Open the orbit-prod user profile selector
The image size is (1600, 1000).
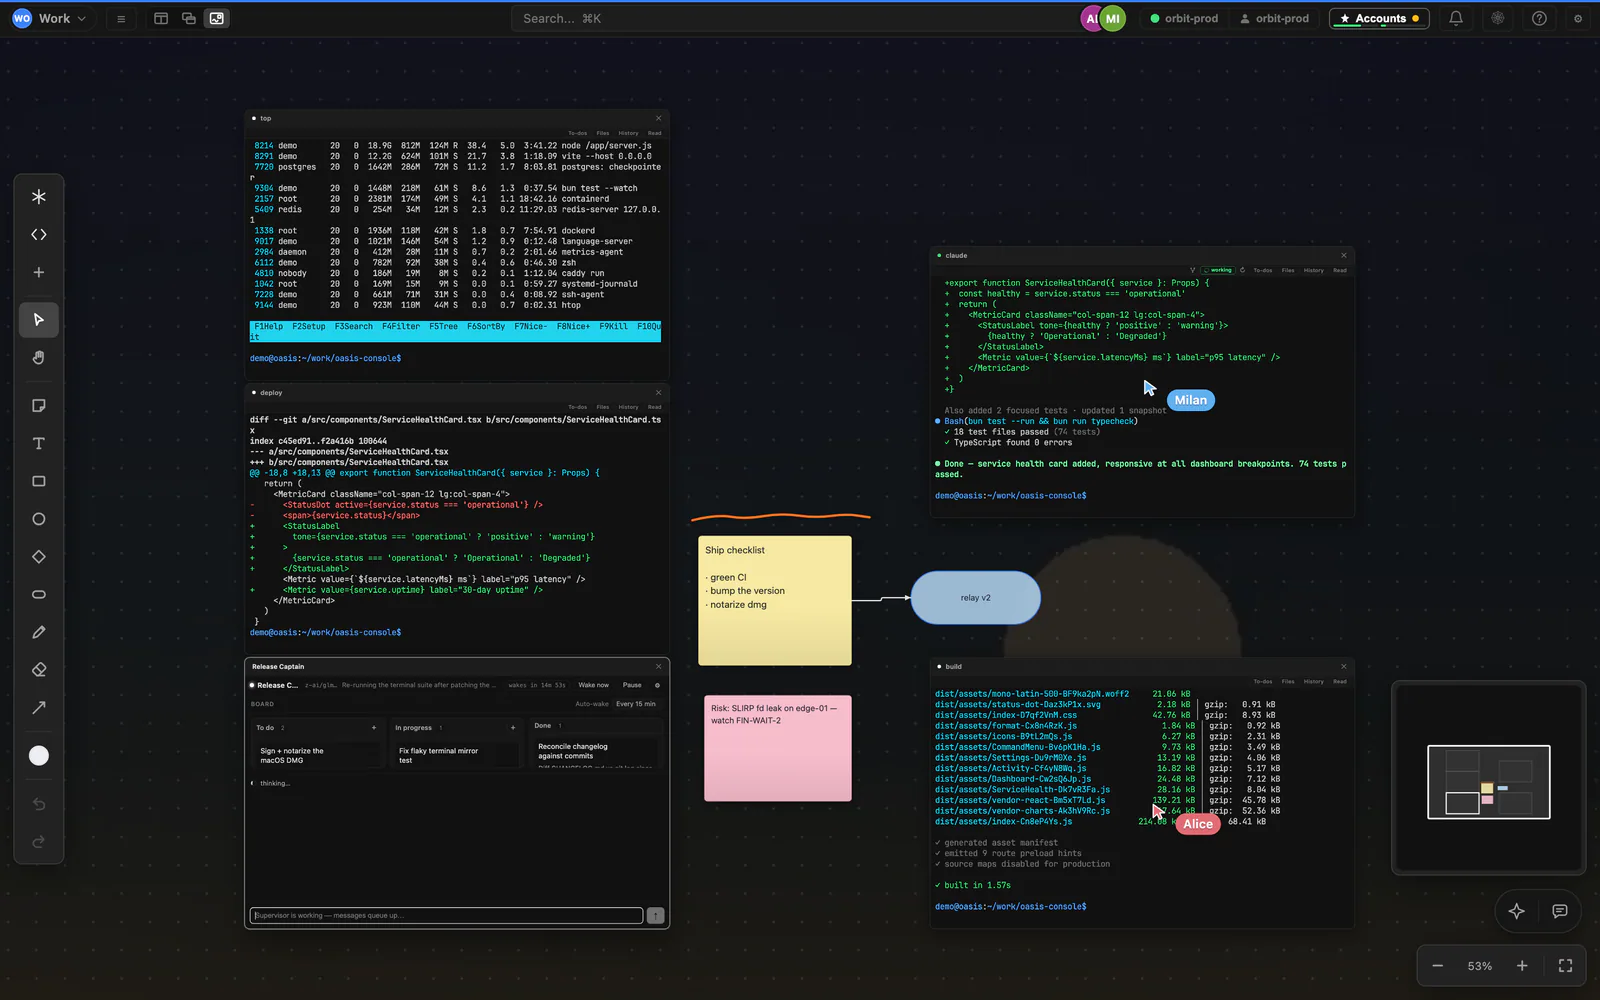[1274, 18]
